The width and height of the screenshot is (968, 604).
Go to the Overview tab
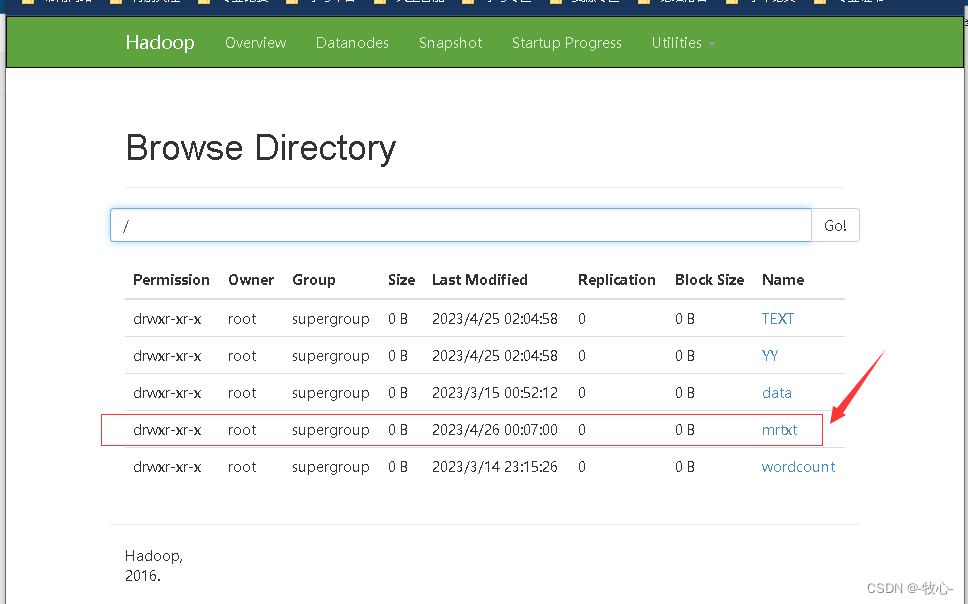coord(256,43)
